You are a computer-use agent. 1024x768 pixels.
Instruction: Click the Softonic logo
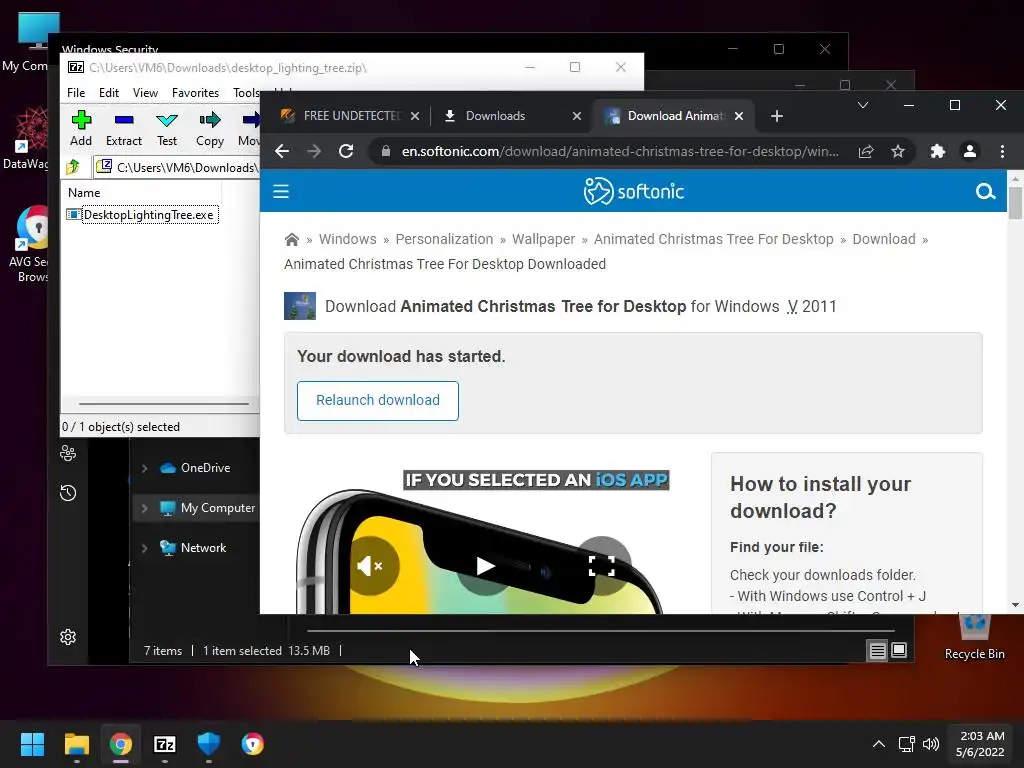tap(633, 191)
